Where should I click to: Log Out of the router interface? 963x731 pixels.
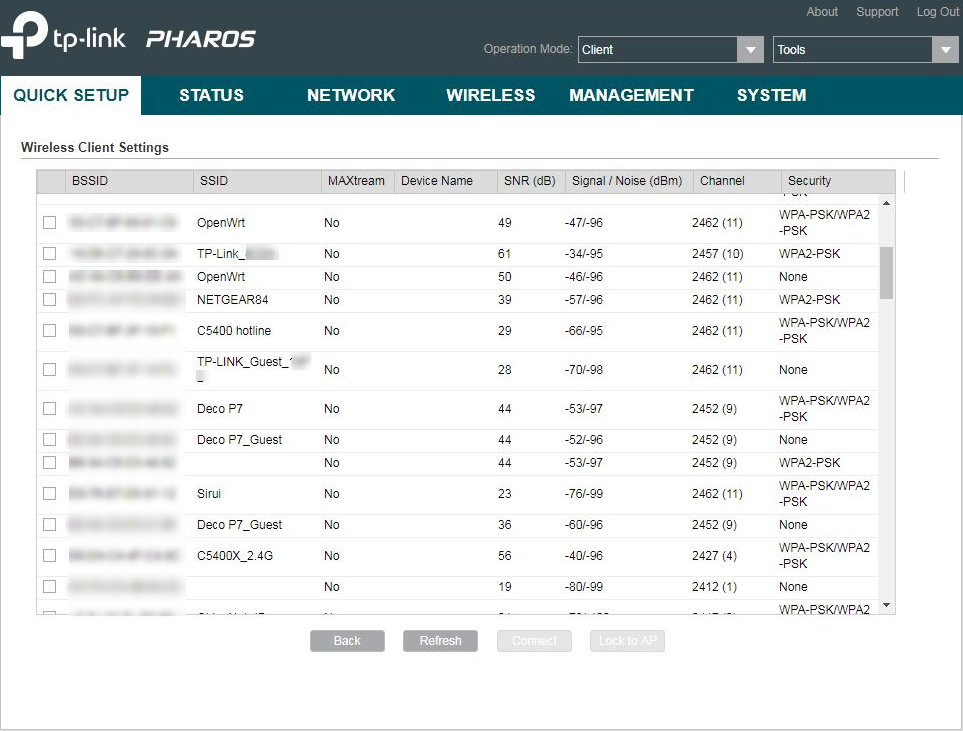(937, 12)
